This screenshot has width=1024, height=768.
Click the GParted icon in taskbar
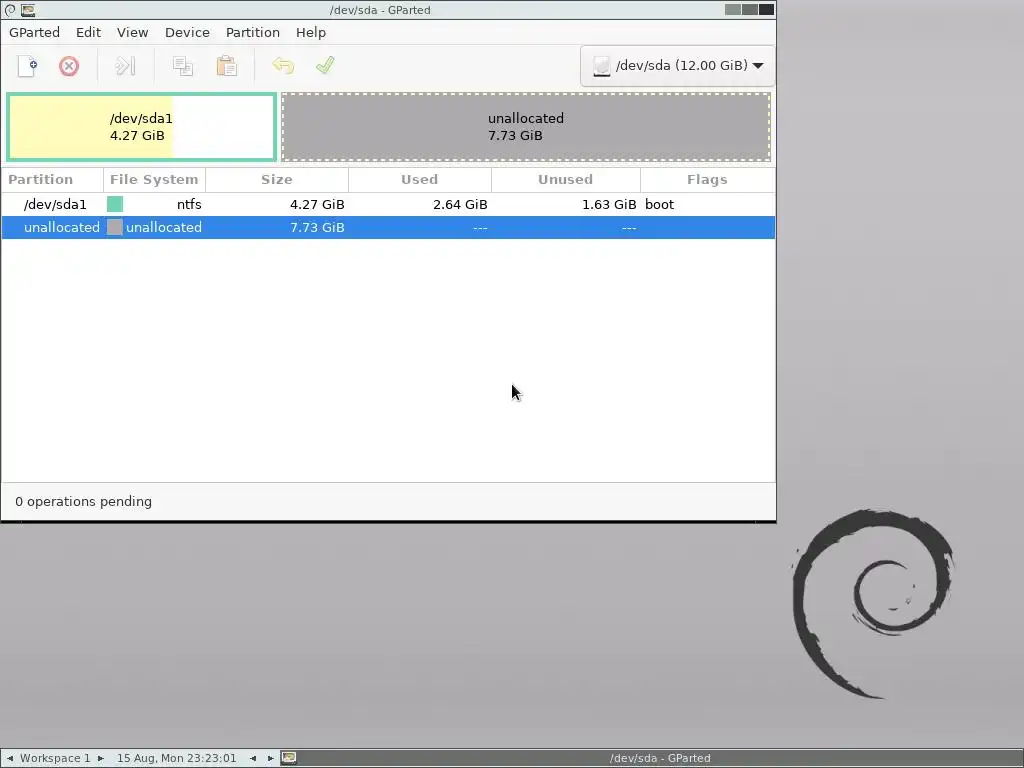(x=289, y=758)
